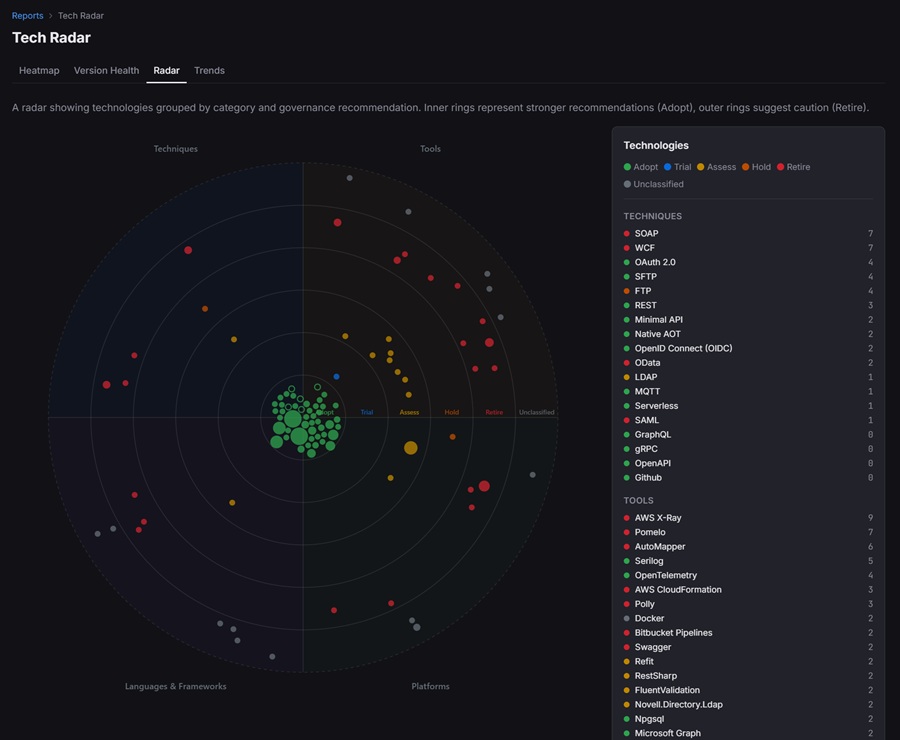Select RestSharp in the Tools list
This screenshot has height=740, width=900.
748,676
